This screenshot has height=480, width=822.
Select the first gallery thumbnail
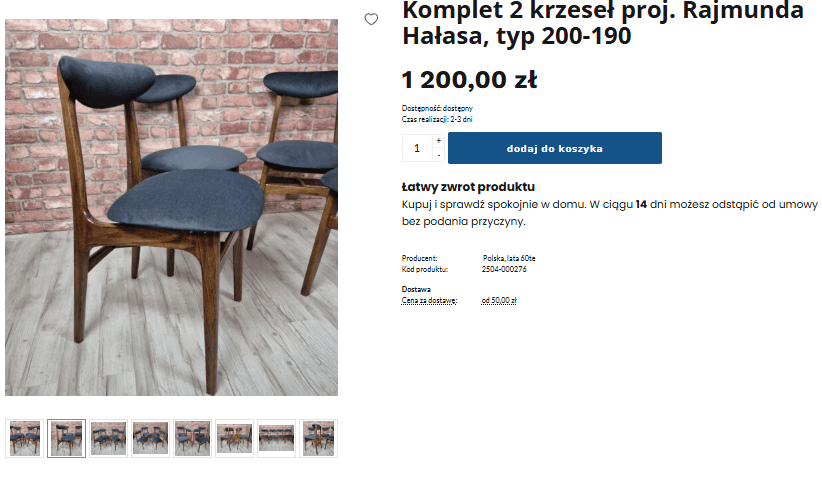tap(25, 439)
